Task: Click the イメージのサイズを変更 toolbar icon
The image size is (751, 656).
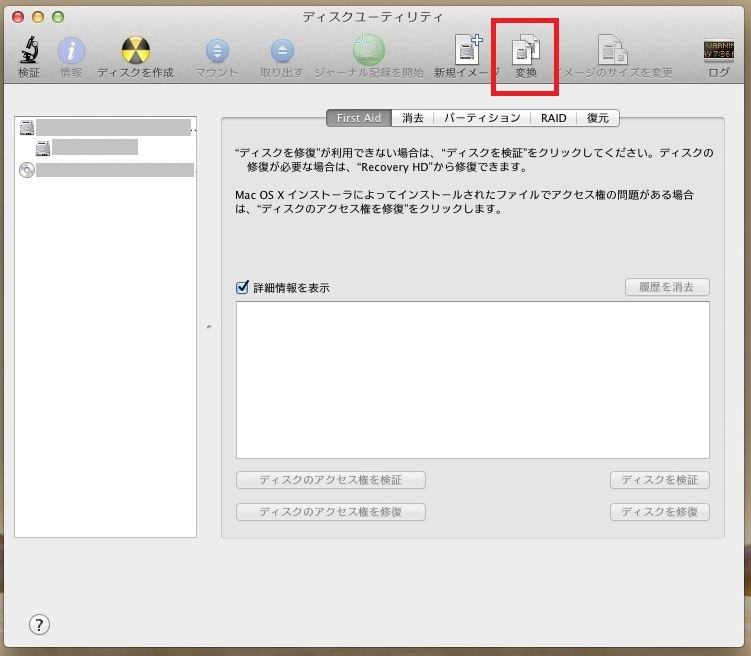Action: 613,49
